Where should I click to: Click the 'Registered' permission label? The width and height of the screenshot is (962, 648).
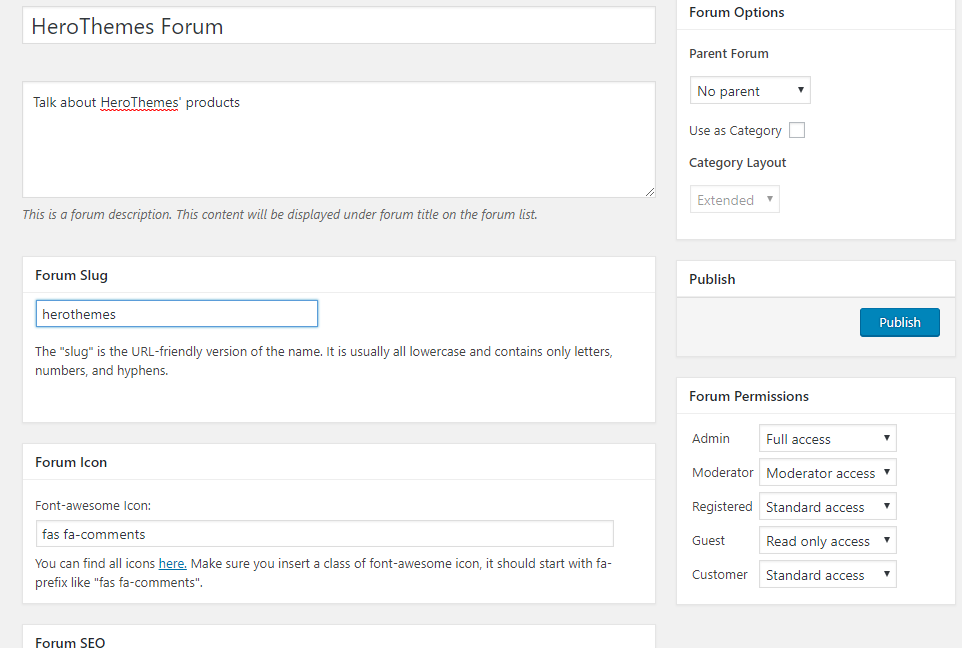[722, 506]
